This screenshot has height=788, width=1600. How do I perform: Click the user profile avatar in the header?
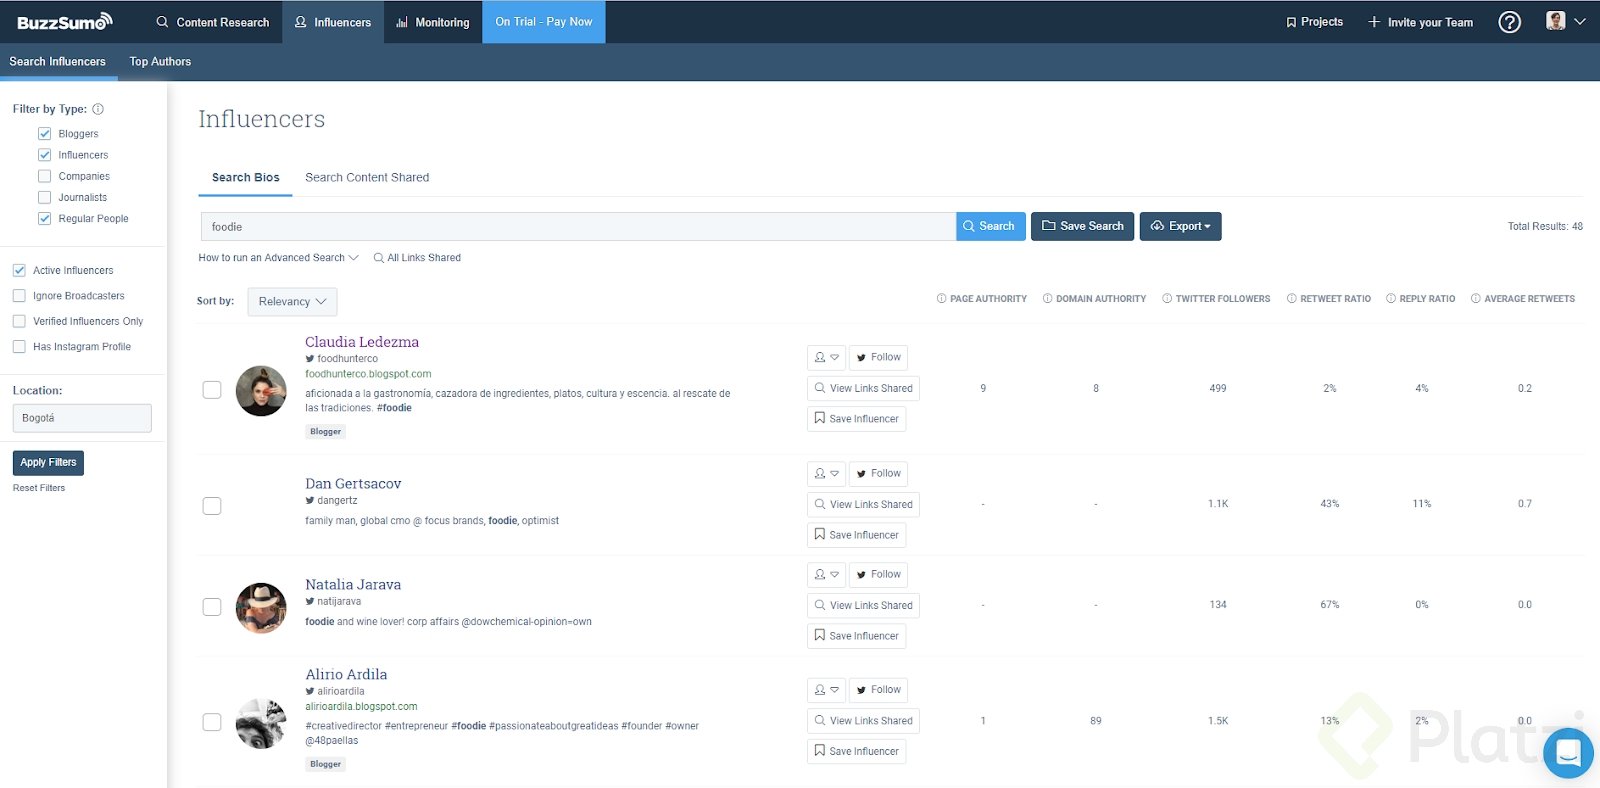1555,21
